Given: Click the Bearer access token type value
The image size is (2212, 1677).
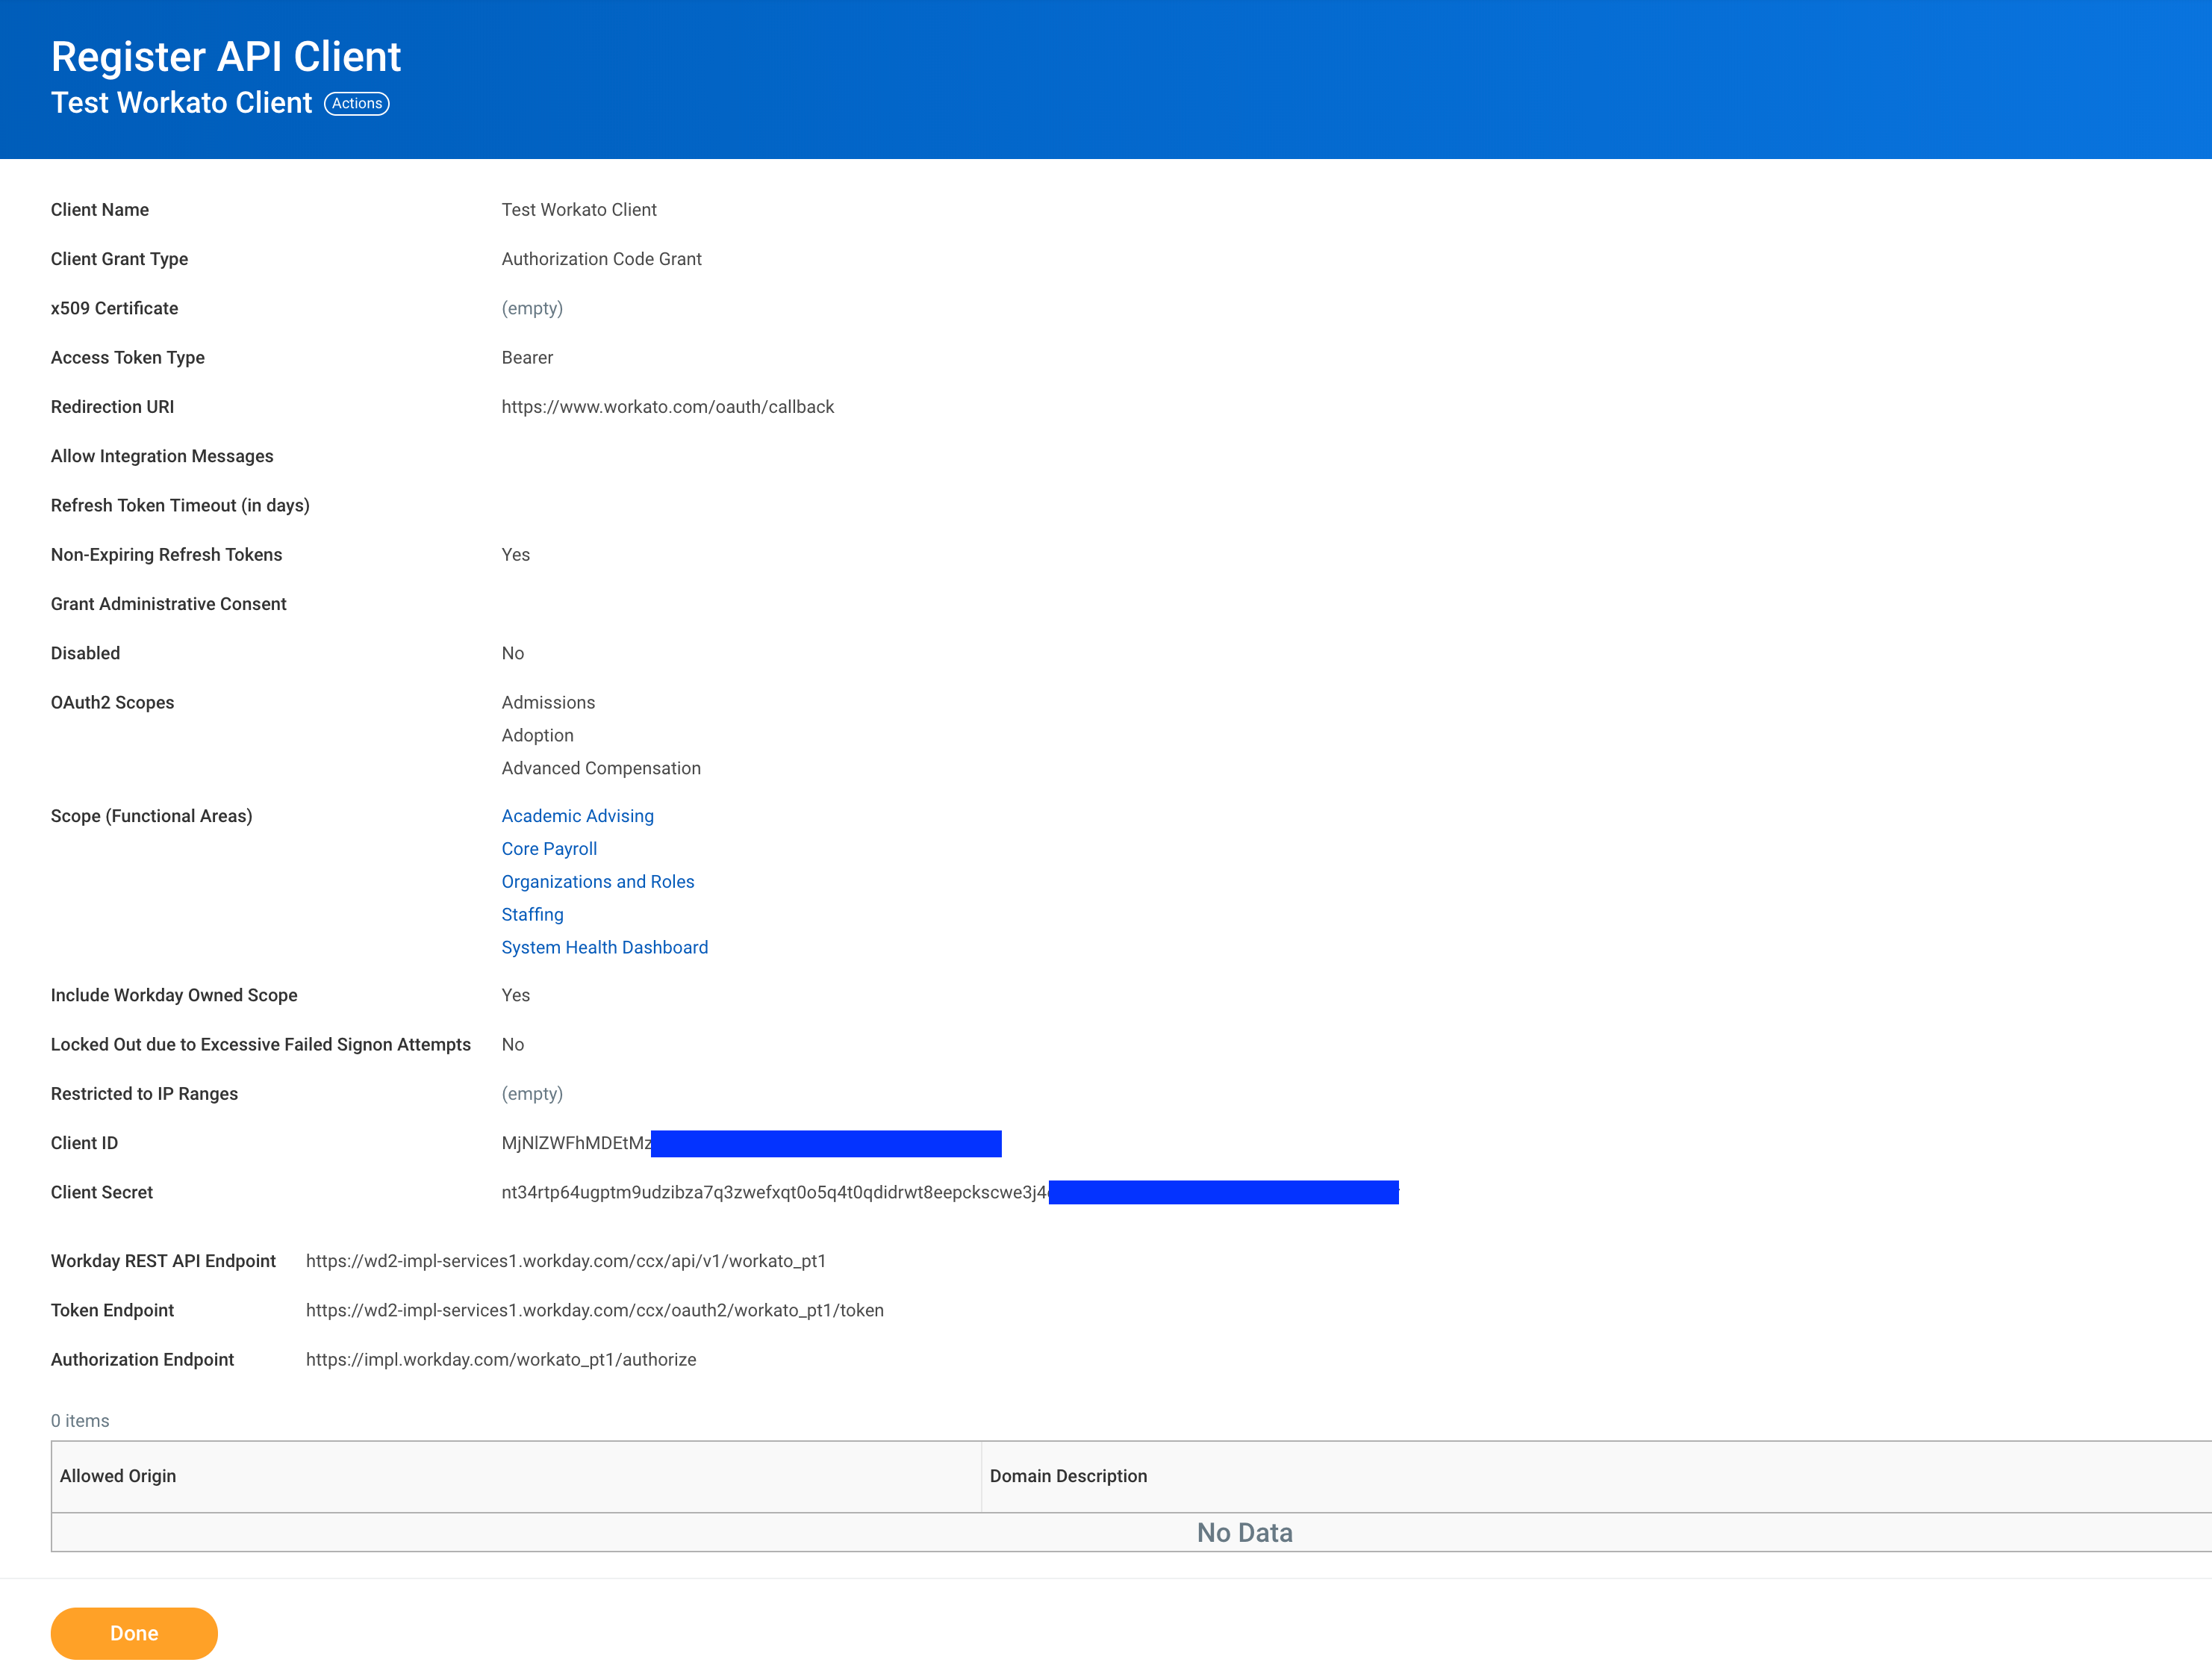Looking at the screenshot, I should click(x=527, y=358).
